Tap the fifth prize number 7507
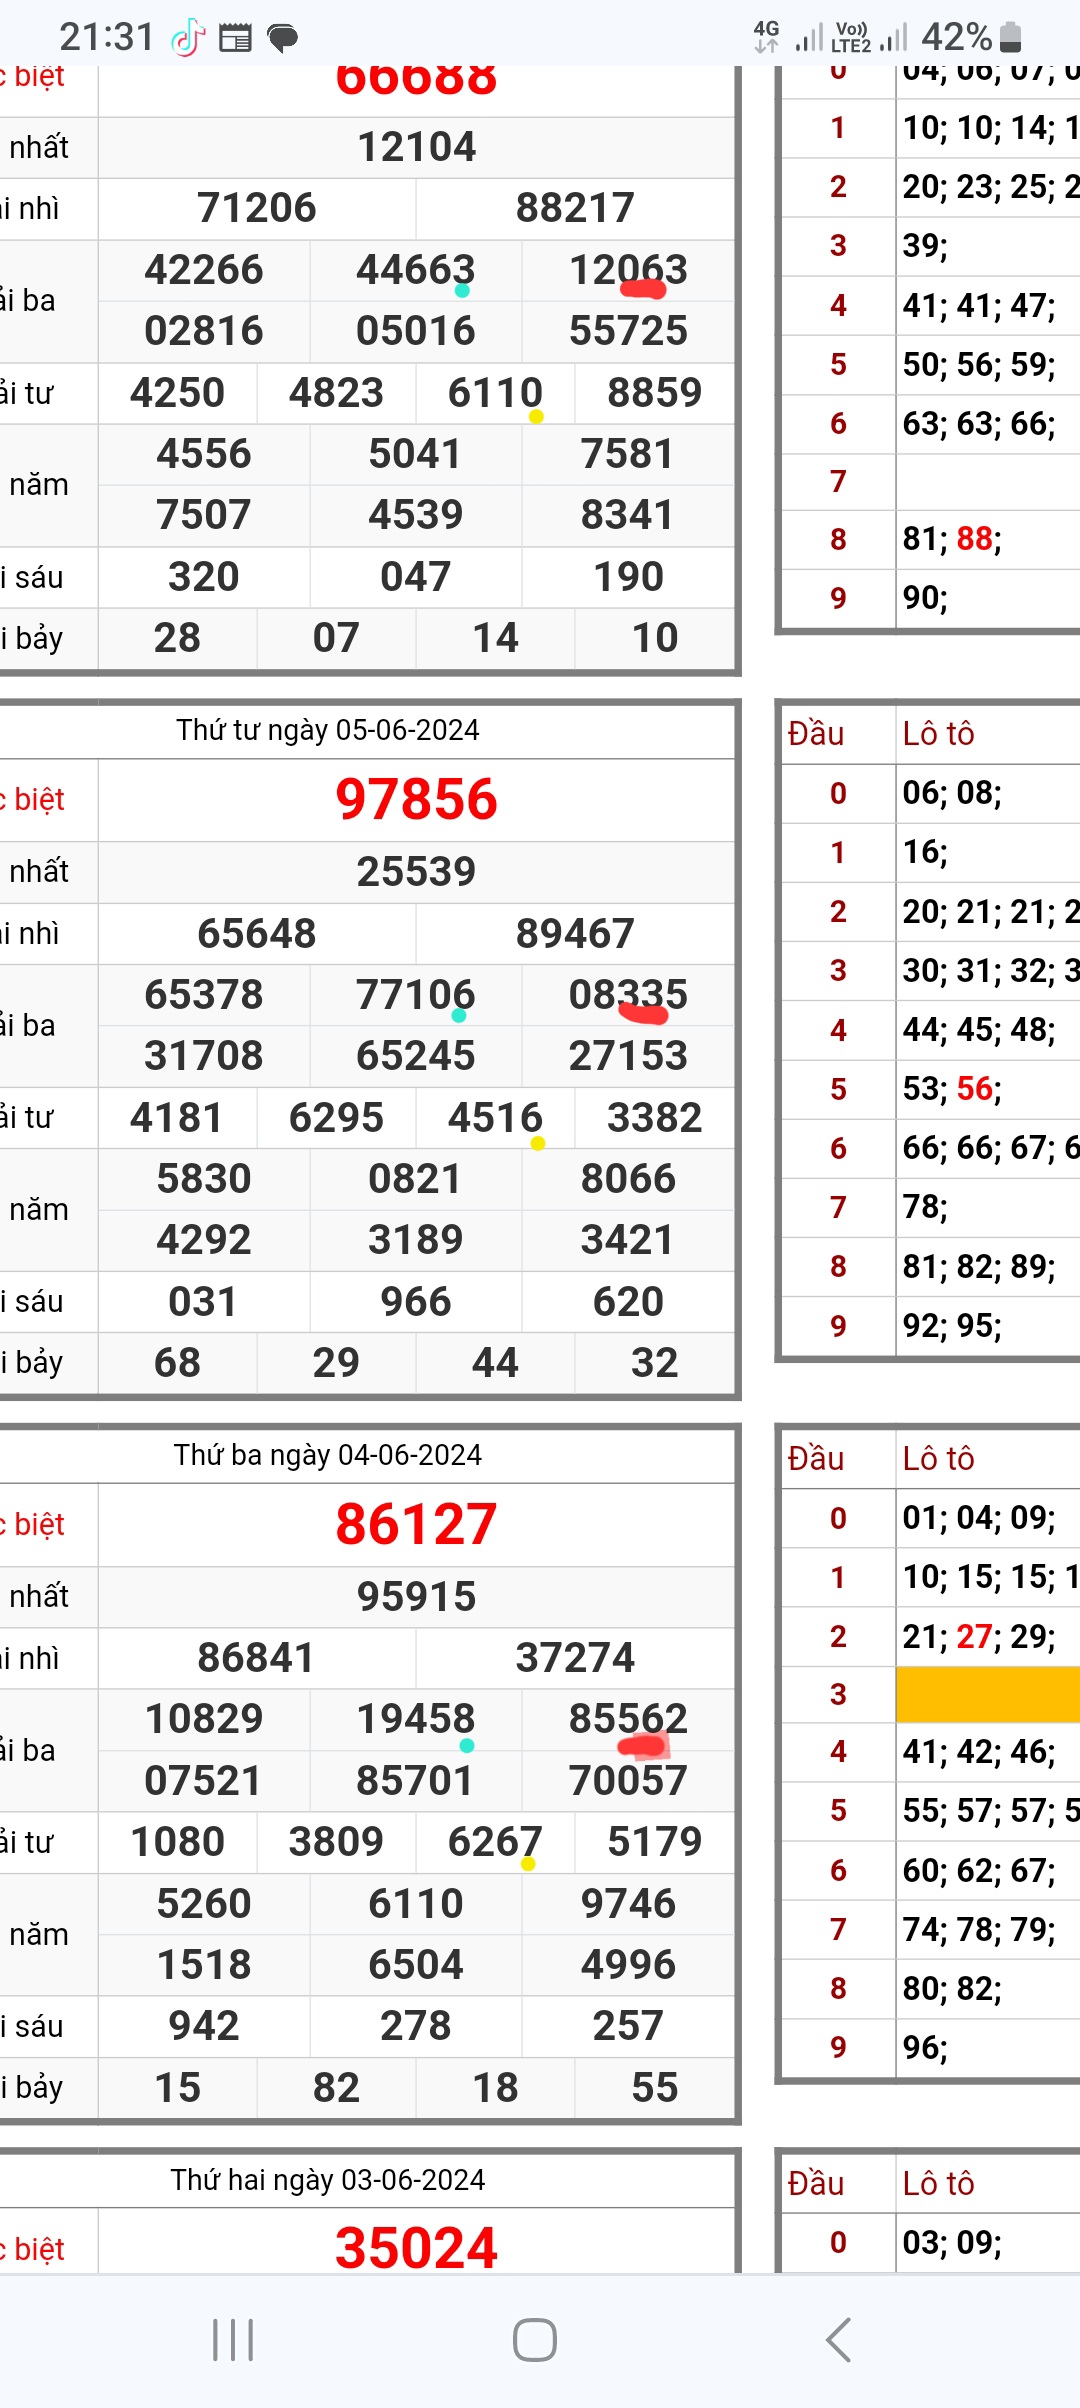1080x2408 pixels. point(204,515)
